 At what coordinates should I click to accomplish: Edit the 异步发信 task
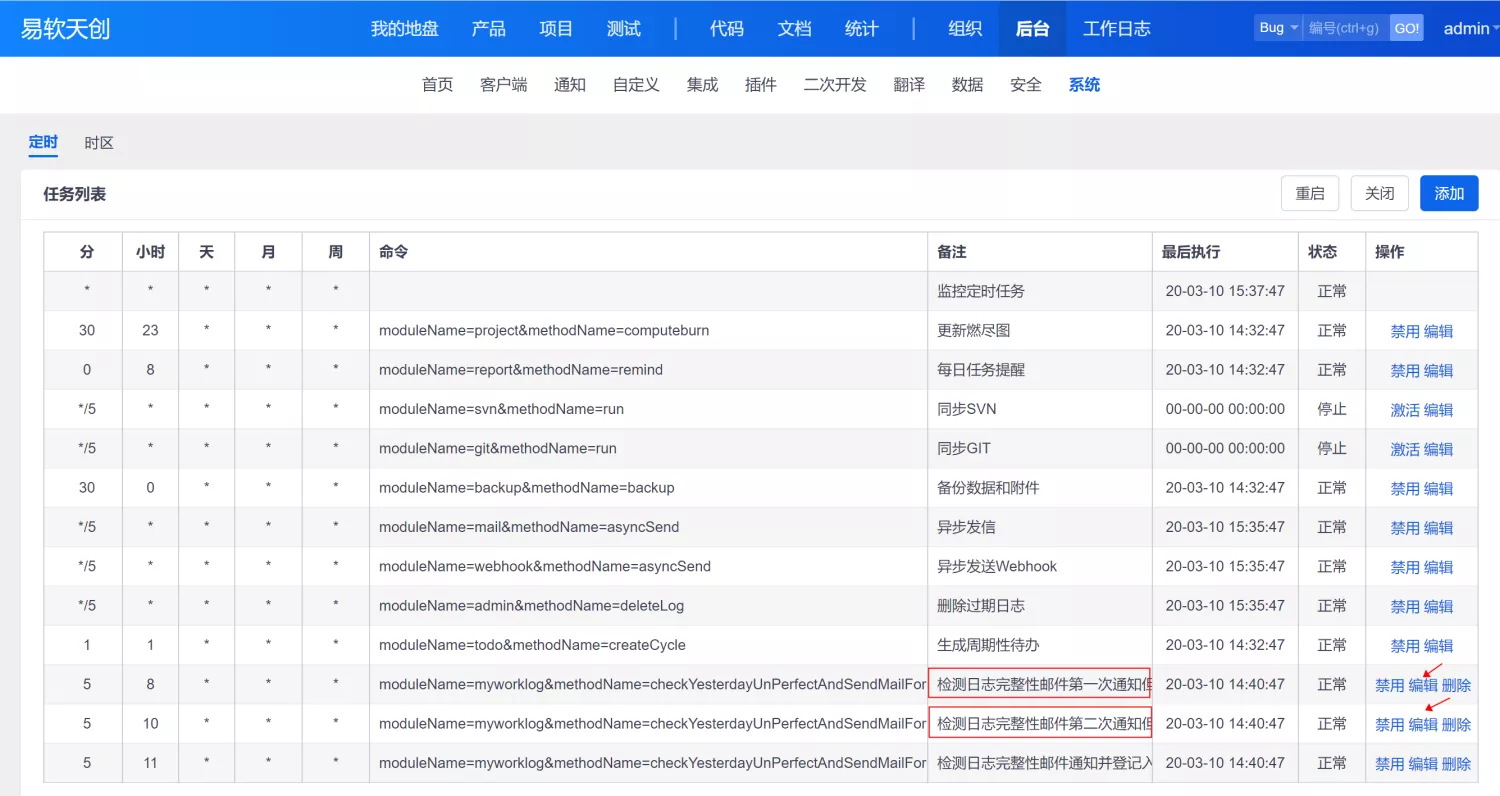pyautogui.click(x=1439, y=527)
